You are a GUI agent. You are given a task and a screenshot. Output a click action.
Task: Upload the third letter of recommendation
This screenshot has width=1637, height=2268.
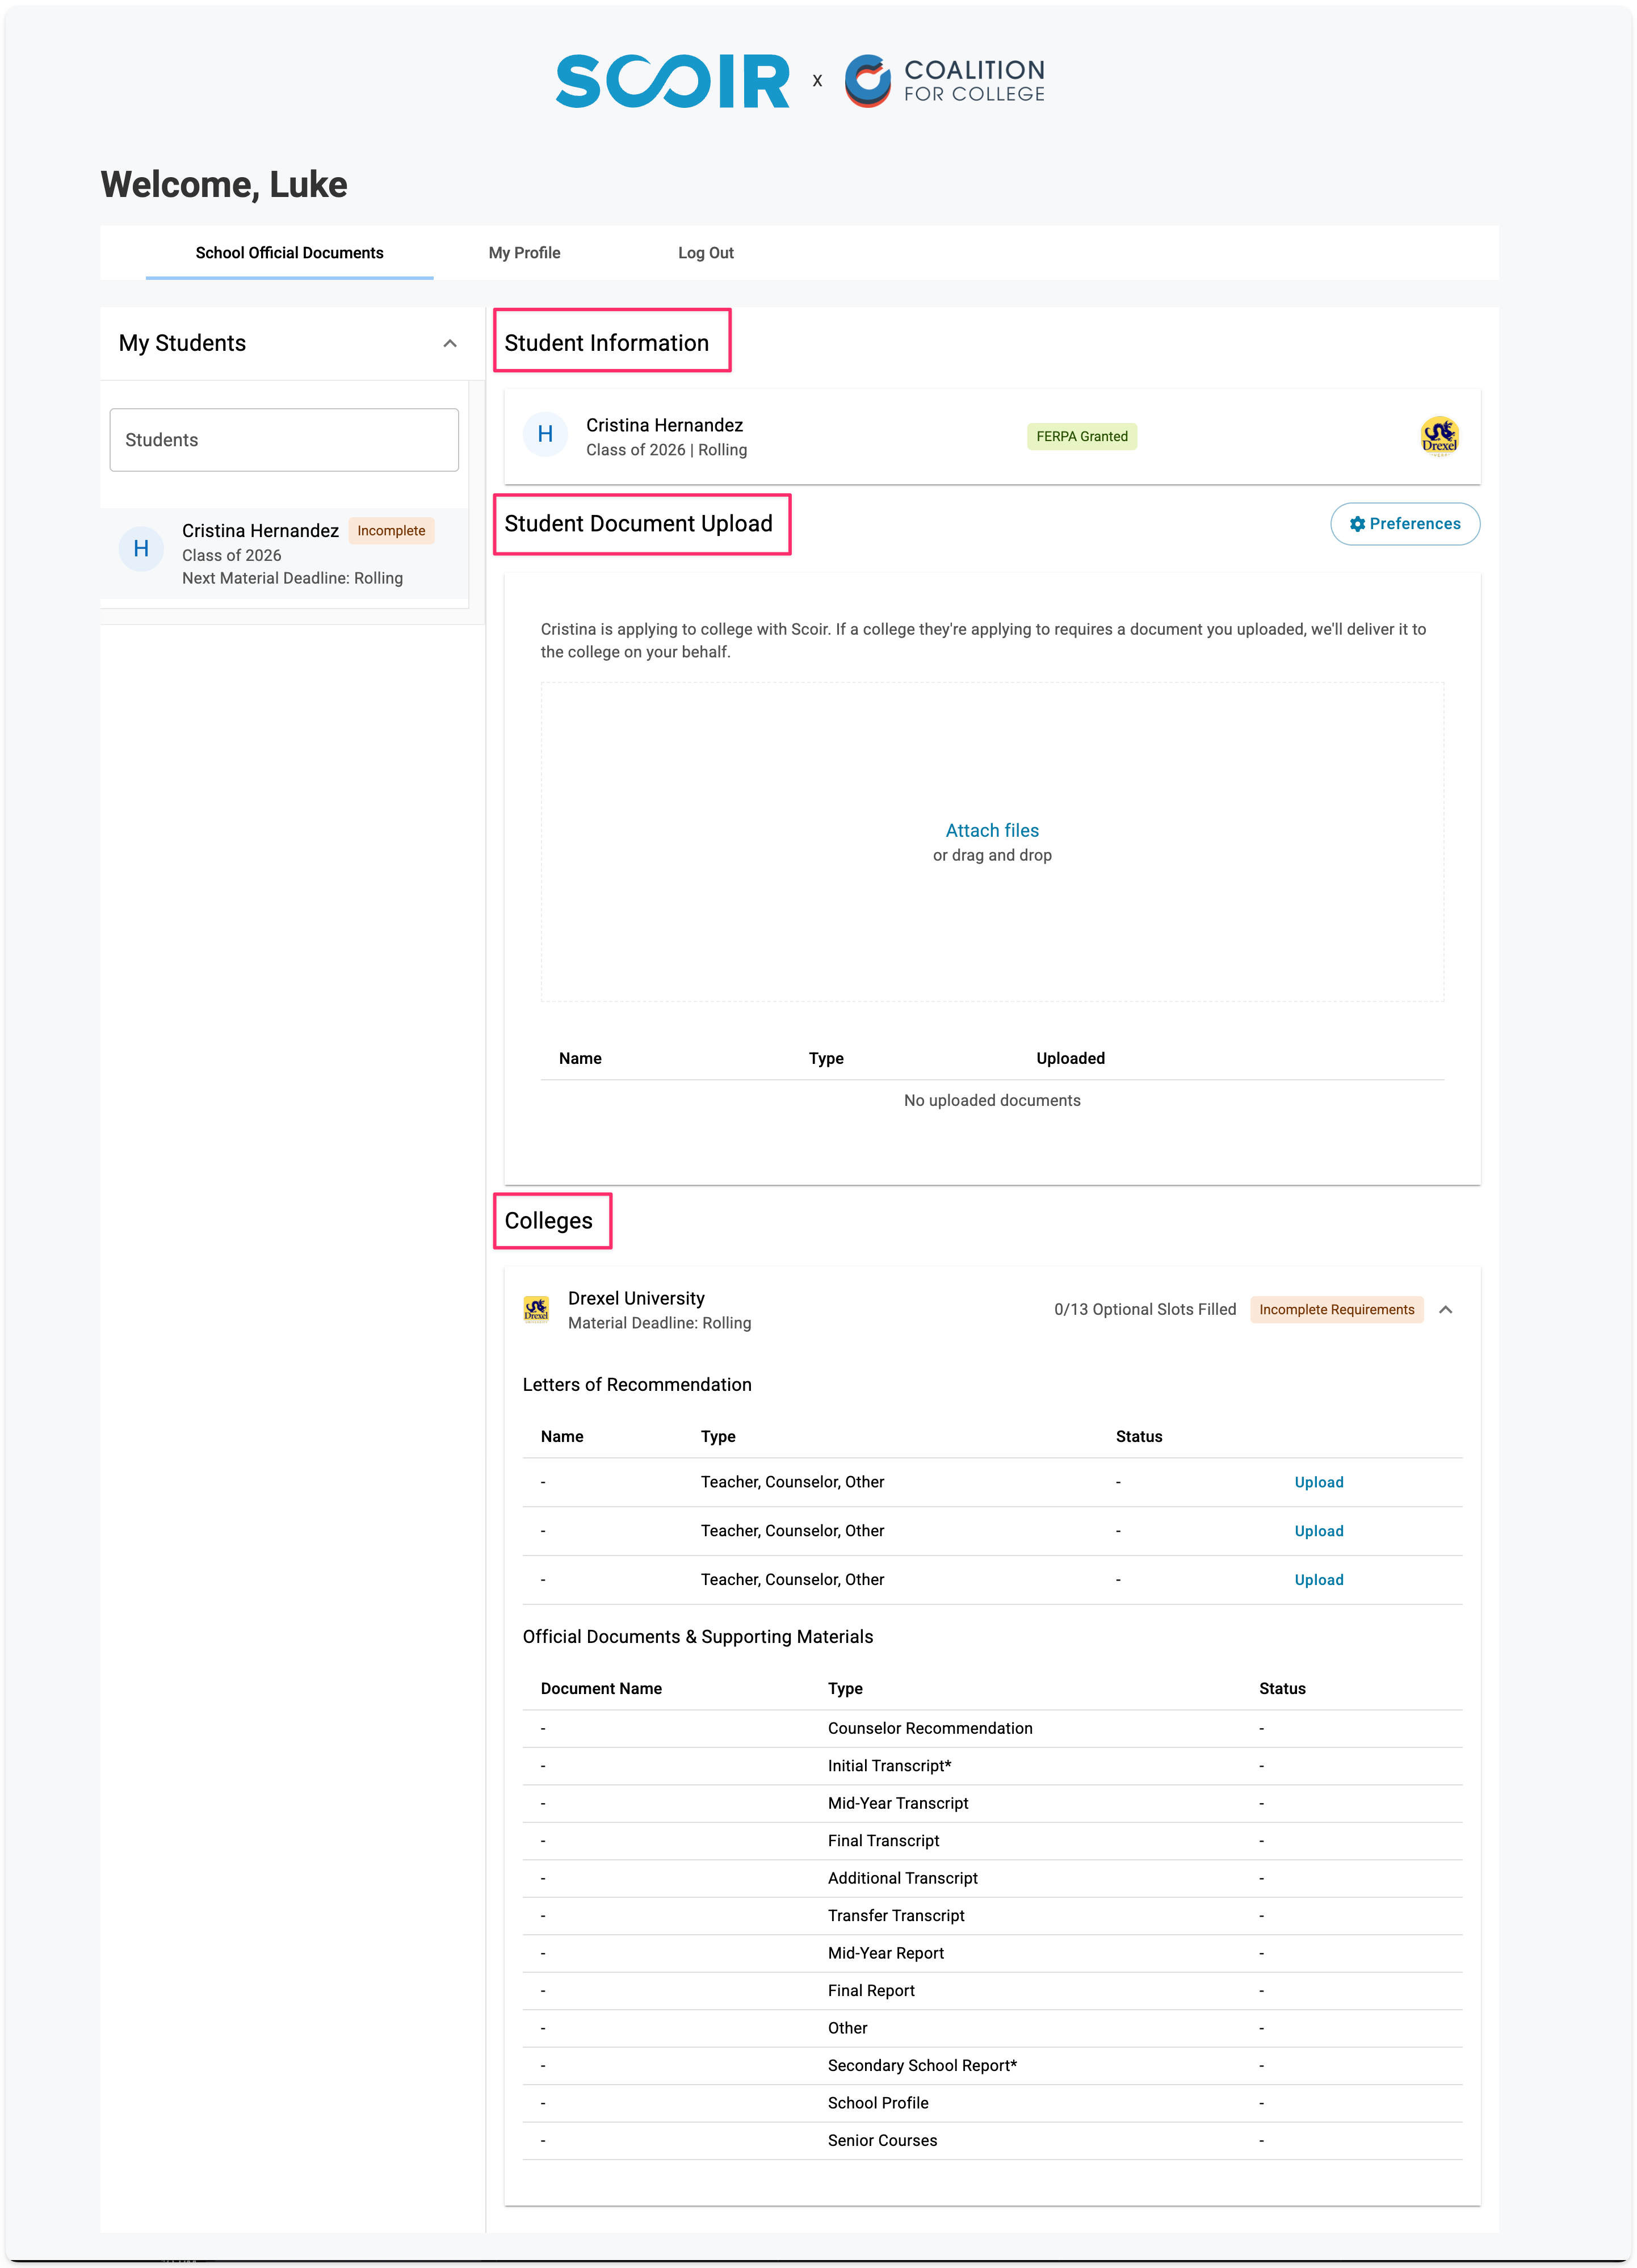(x=1318, y=1580)
